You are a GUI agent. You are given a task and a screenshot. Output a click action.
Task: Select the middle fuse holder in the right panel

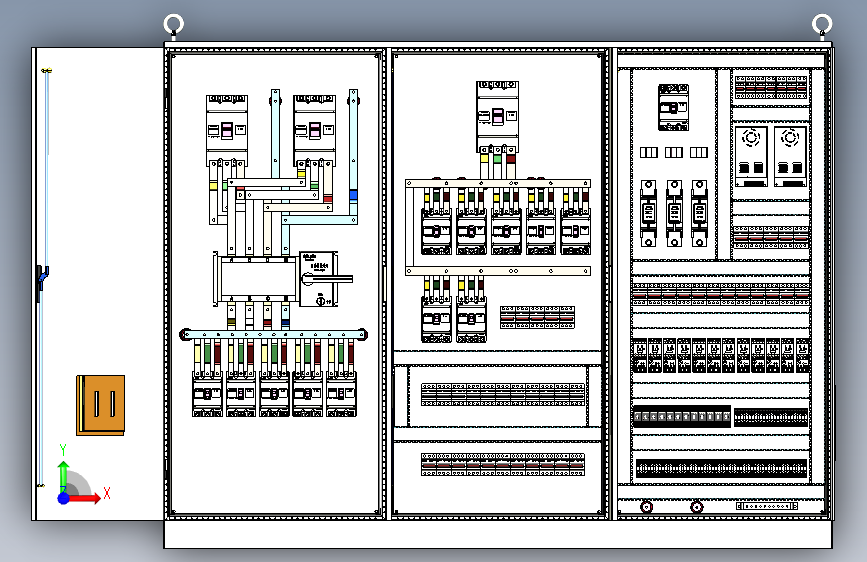click(x=674, y=213)
